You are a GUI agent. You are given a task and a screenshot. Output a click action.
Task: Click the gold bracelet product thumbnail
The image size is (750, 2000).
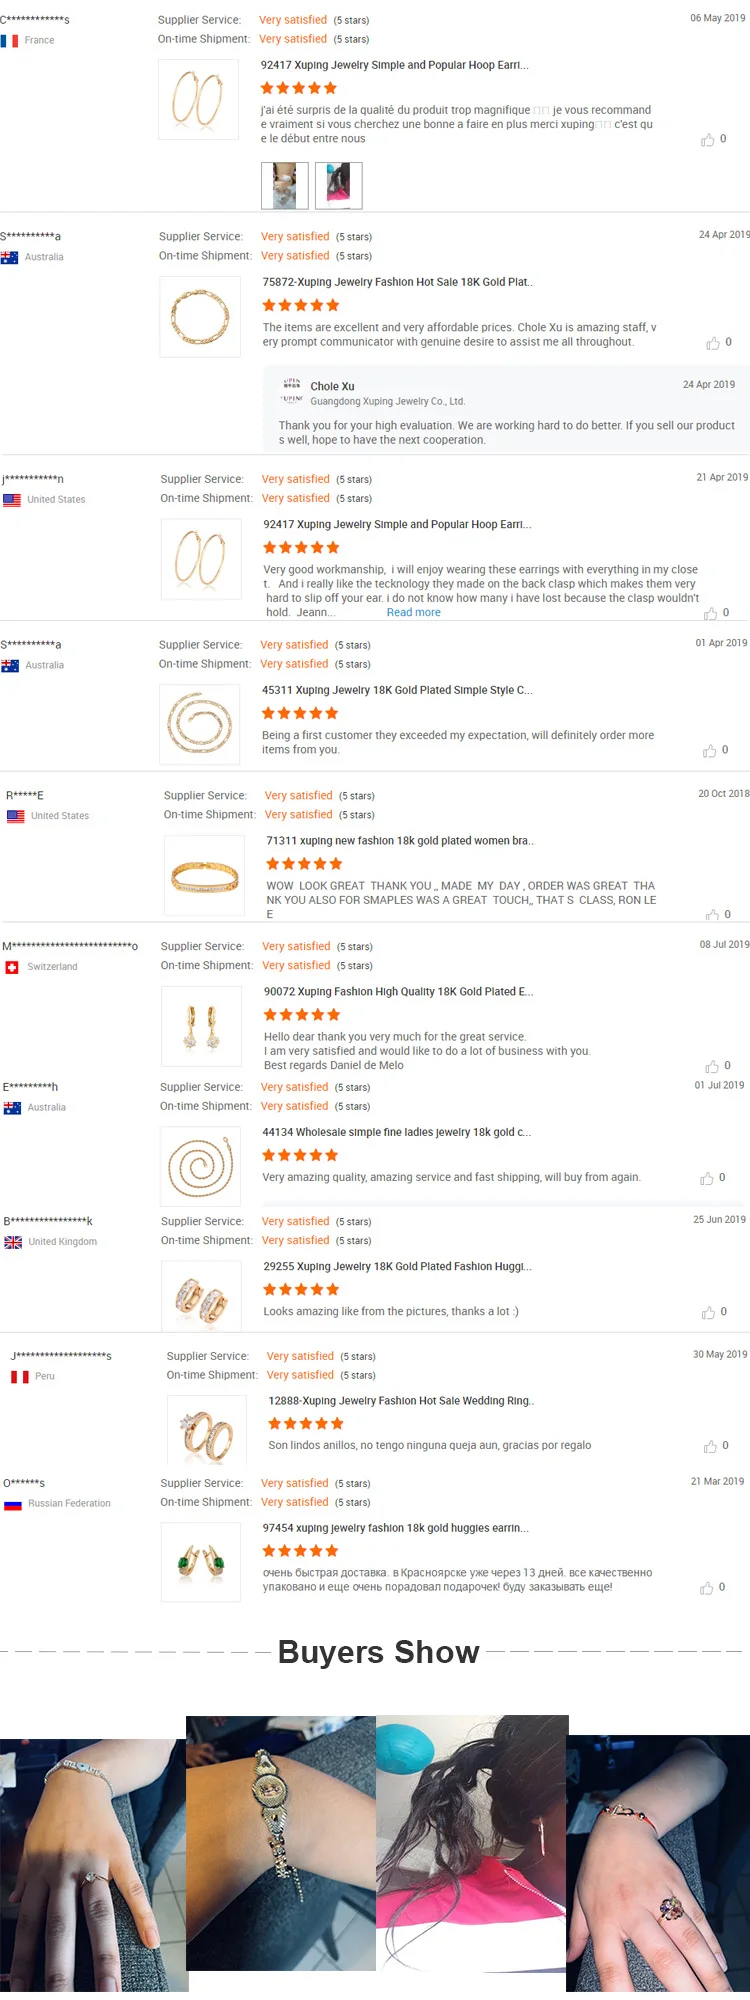point(205,877)
